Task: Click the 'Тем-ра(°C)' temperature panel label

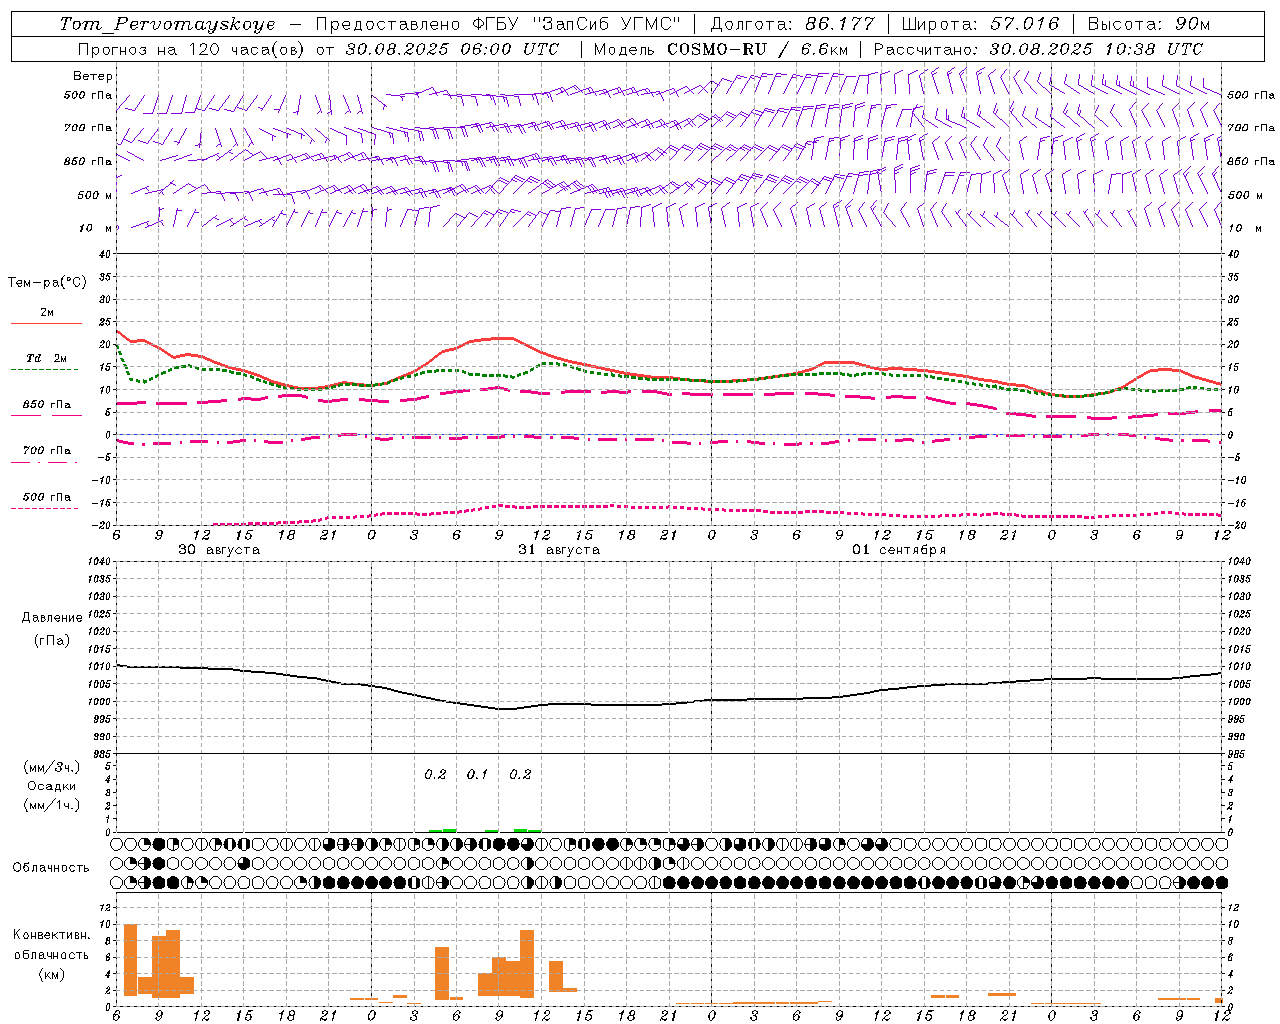Action: tap(47, 283)
